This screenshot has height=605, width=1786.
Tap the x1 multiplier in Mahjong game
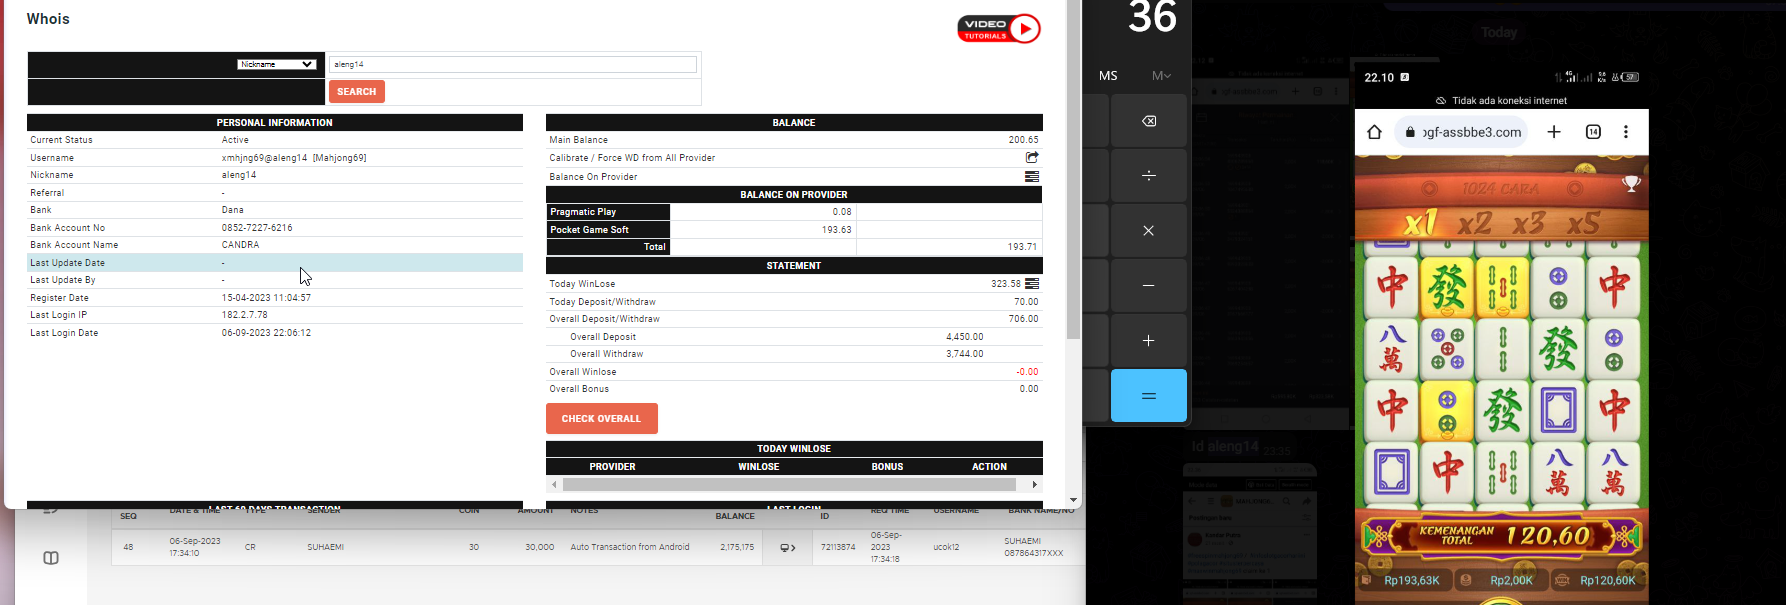[x=1420, y=222]
